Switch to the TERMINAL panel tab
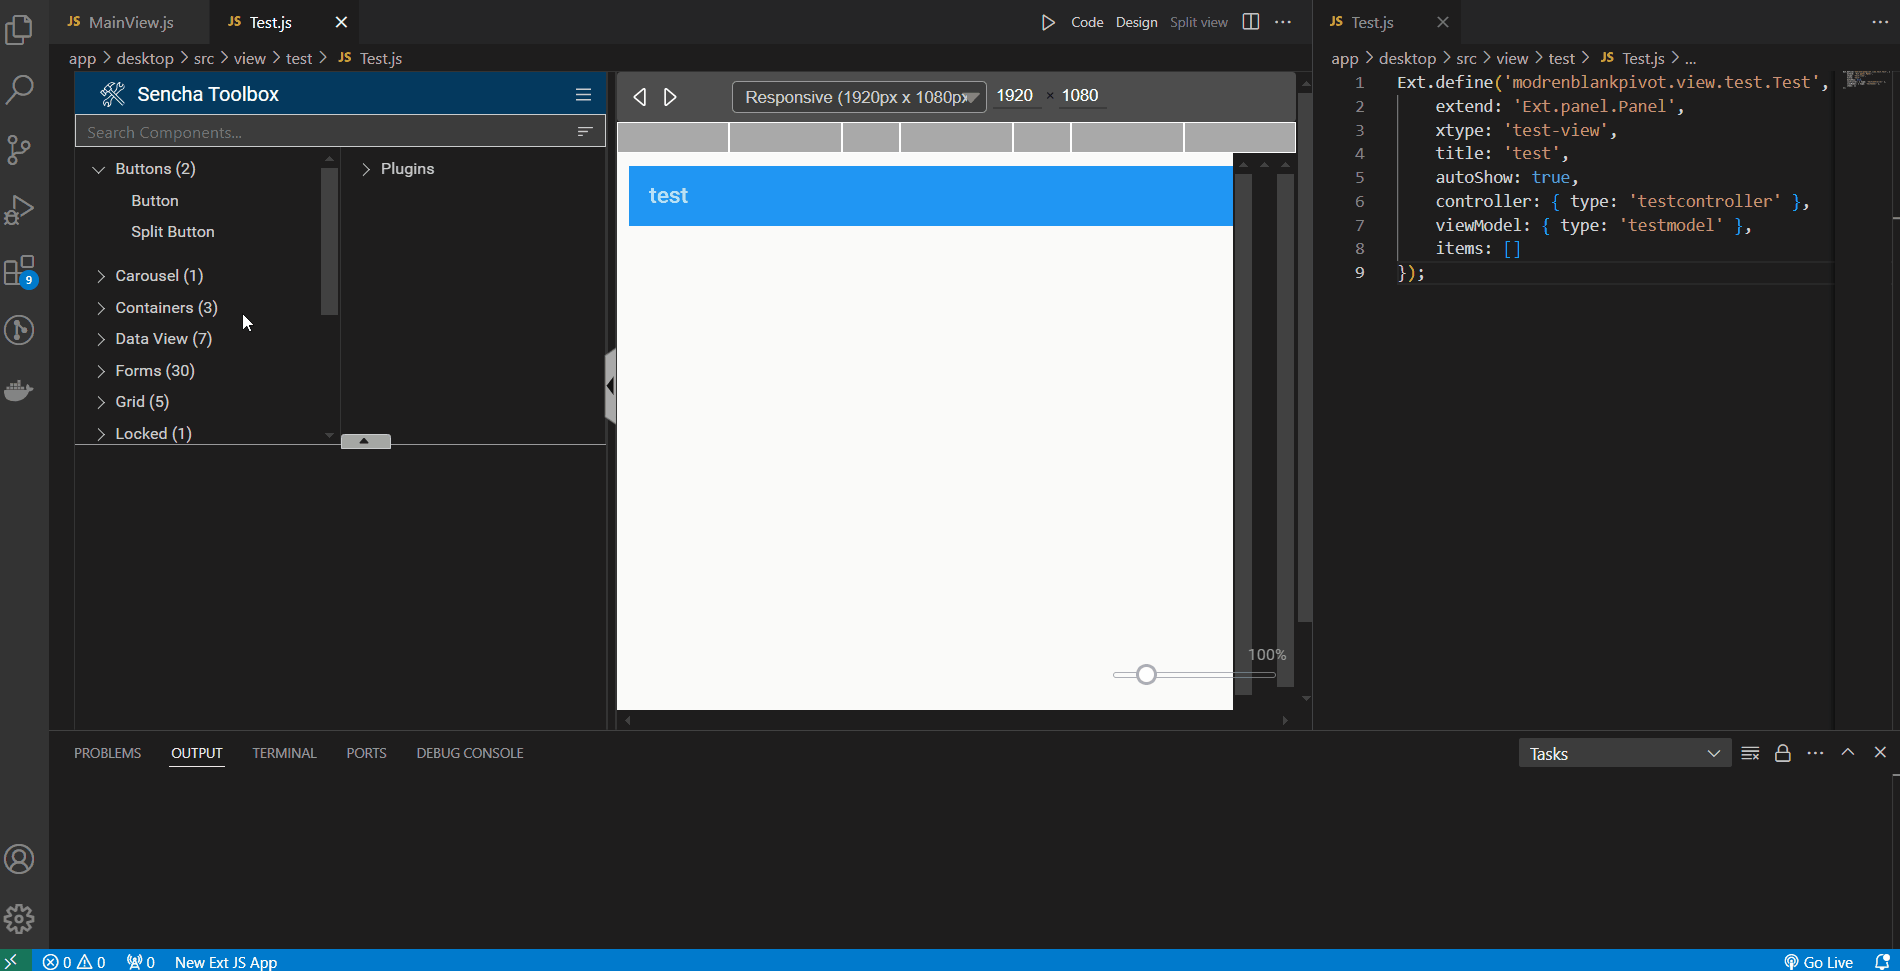1900x971 pixels. pos(284,753)
